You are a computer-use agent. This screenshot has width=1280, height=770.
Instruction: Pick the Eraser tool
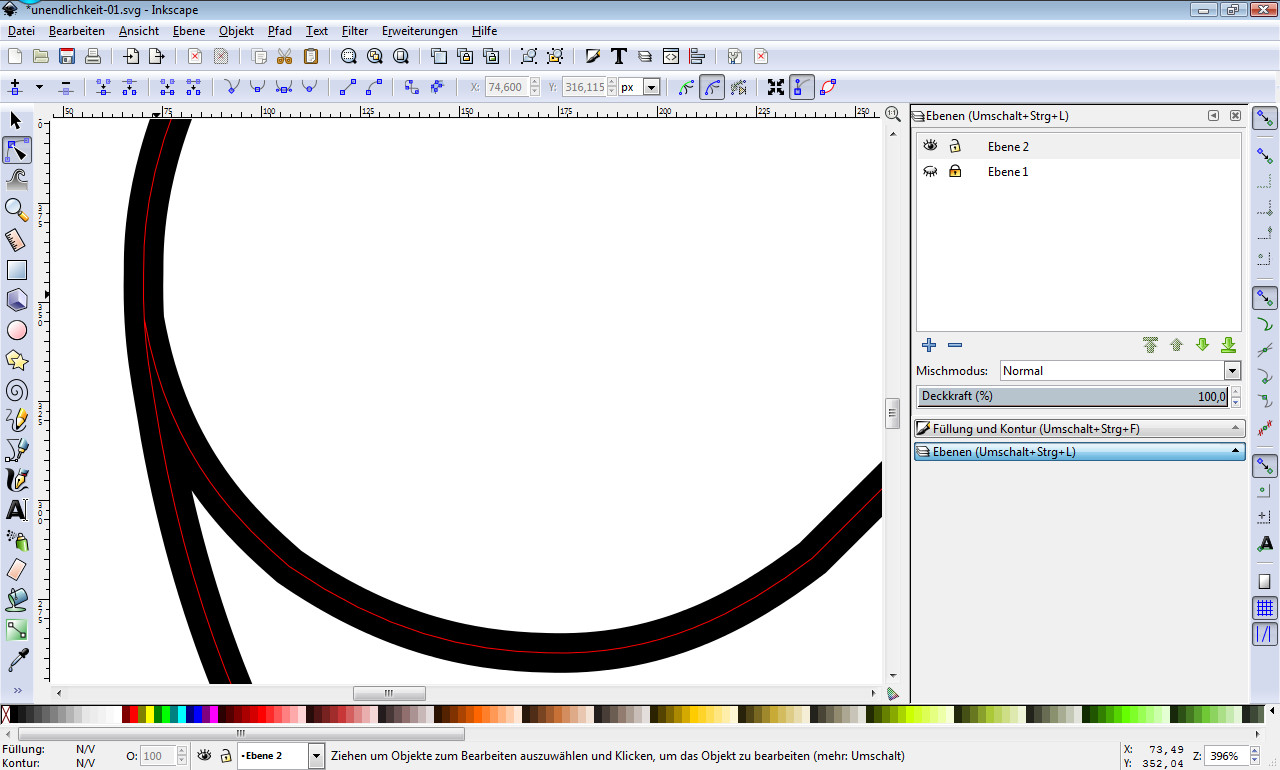[16, 570]
